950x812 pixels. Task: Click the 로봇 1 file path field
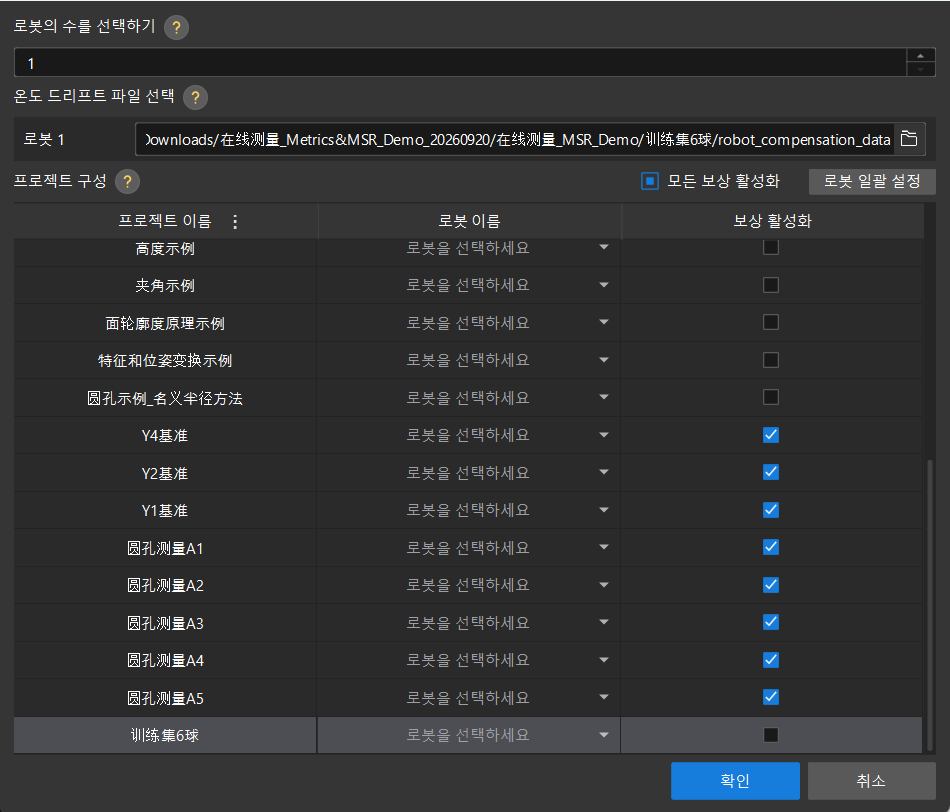[x=515, y=139]
